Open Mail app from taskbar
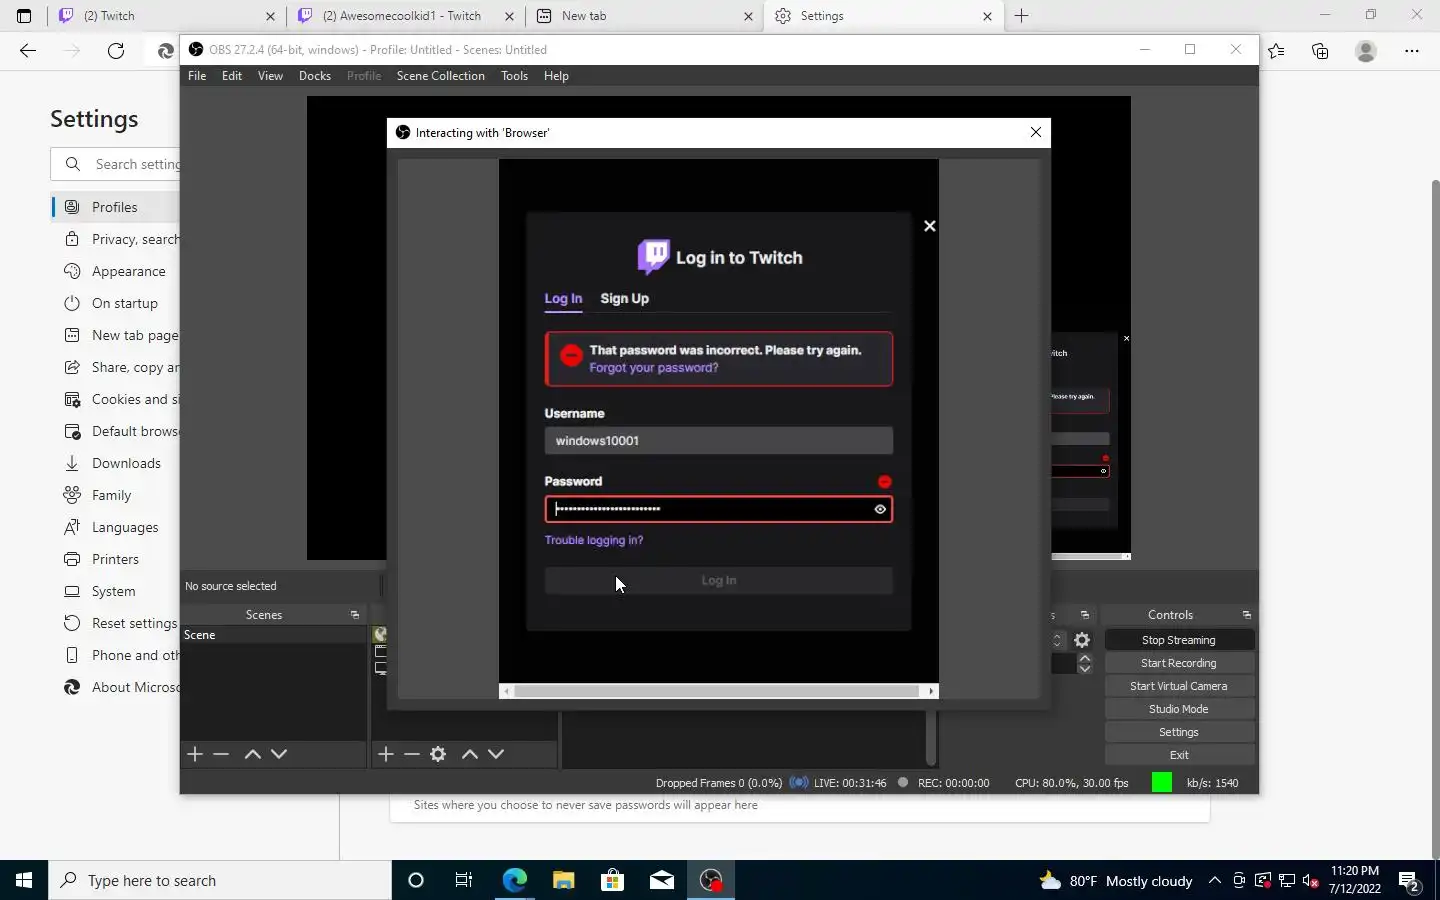 [x=662, y=880]
